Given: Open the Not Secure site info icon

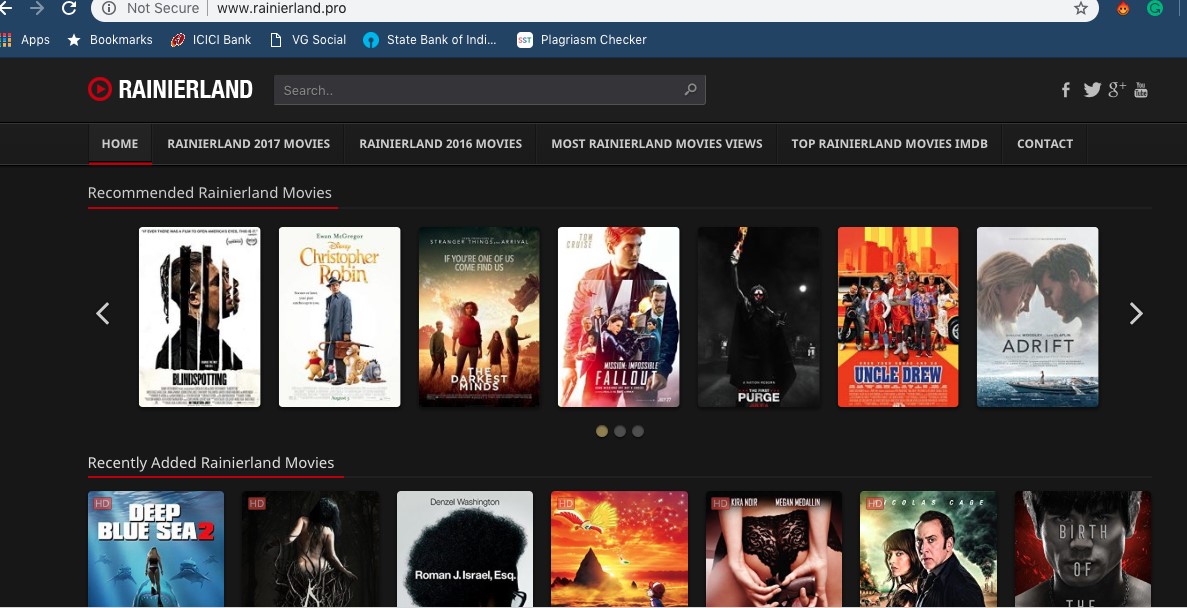Looking at the screenshot, I should (x=109, y=8).
